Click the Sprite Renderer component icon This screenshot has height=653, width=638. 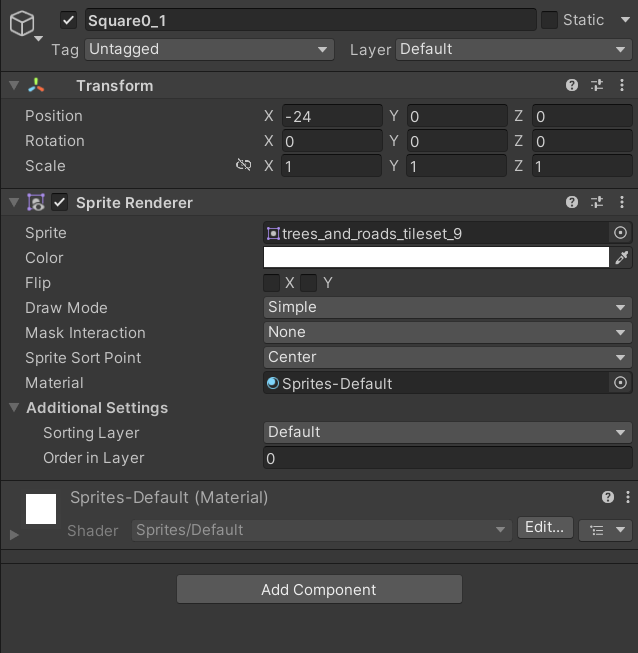click(x=36, y=202)
